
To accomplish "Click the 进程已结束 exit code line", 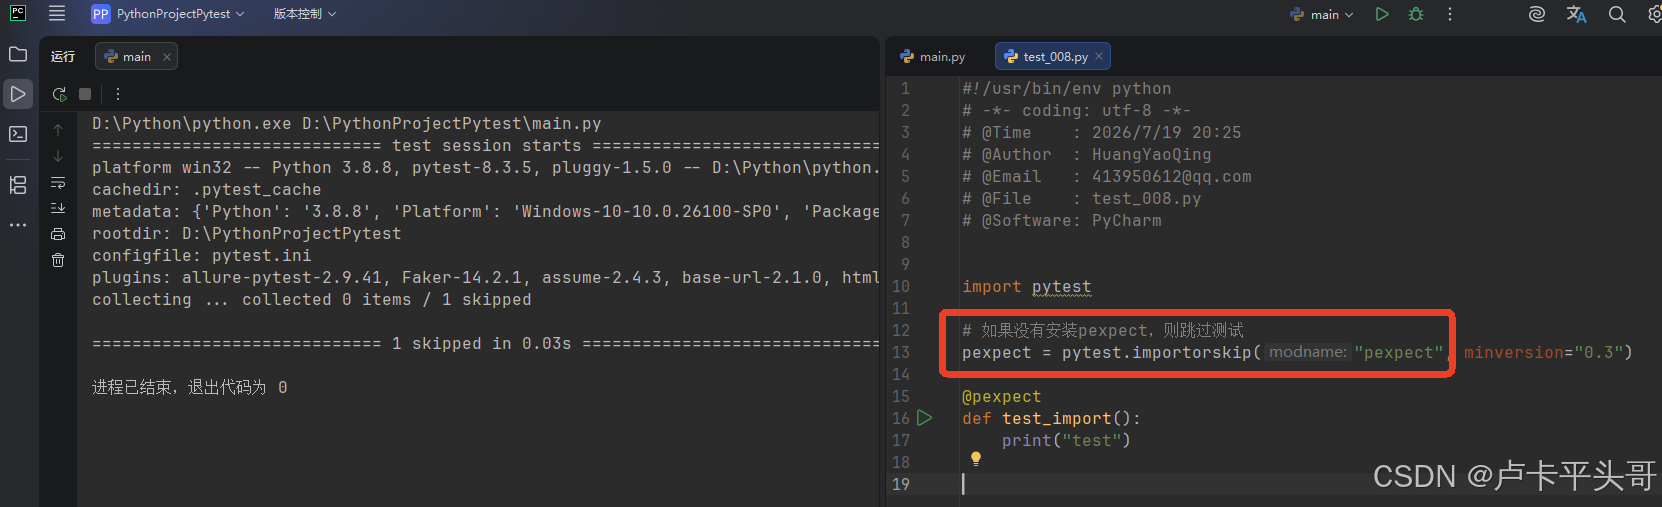I will point(190,388).
